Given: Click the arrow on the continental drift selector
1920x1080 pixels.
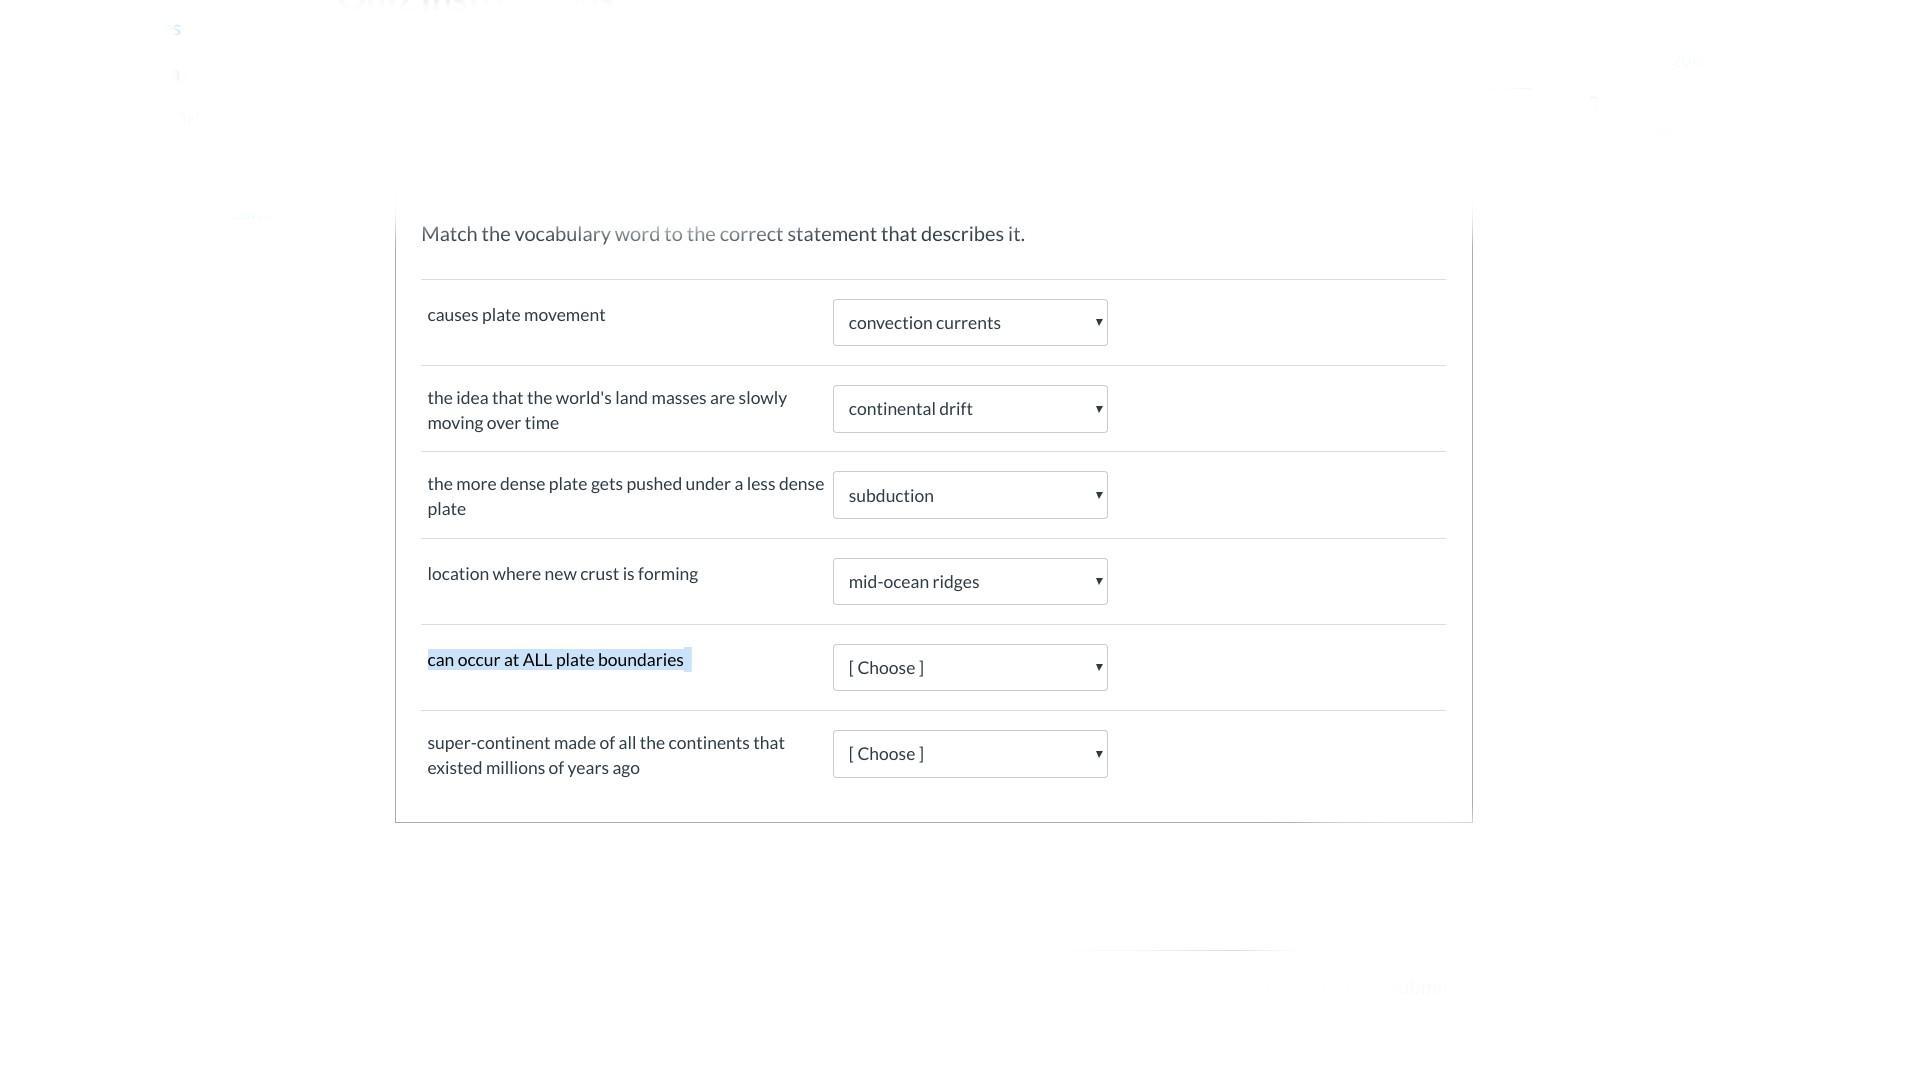Looking at the screenshot, I should click(x=1098, y=409).
